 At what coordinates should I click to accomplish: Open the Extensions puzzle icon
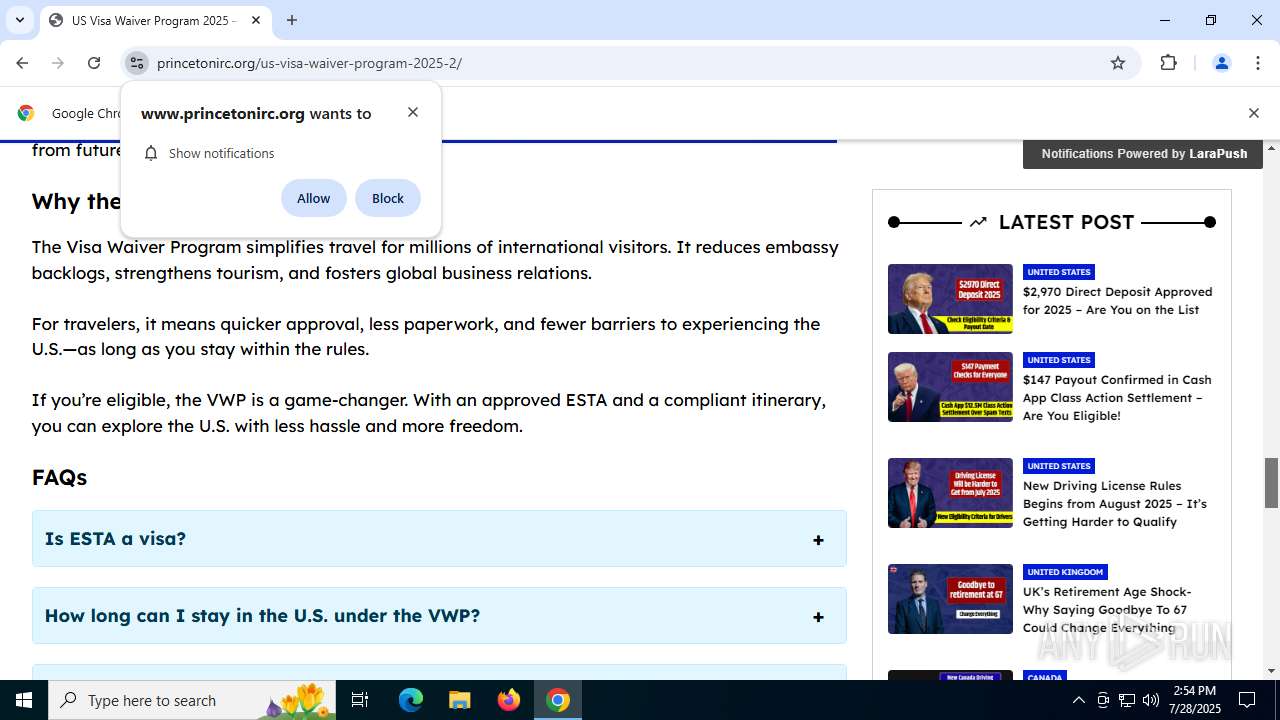(x=1169, y=63)
